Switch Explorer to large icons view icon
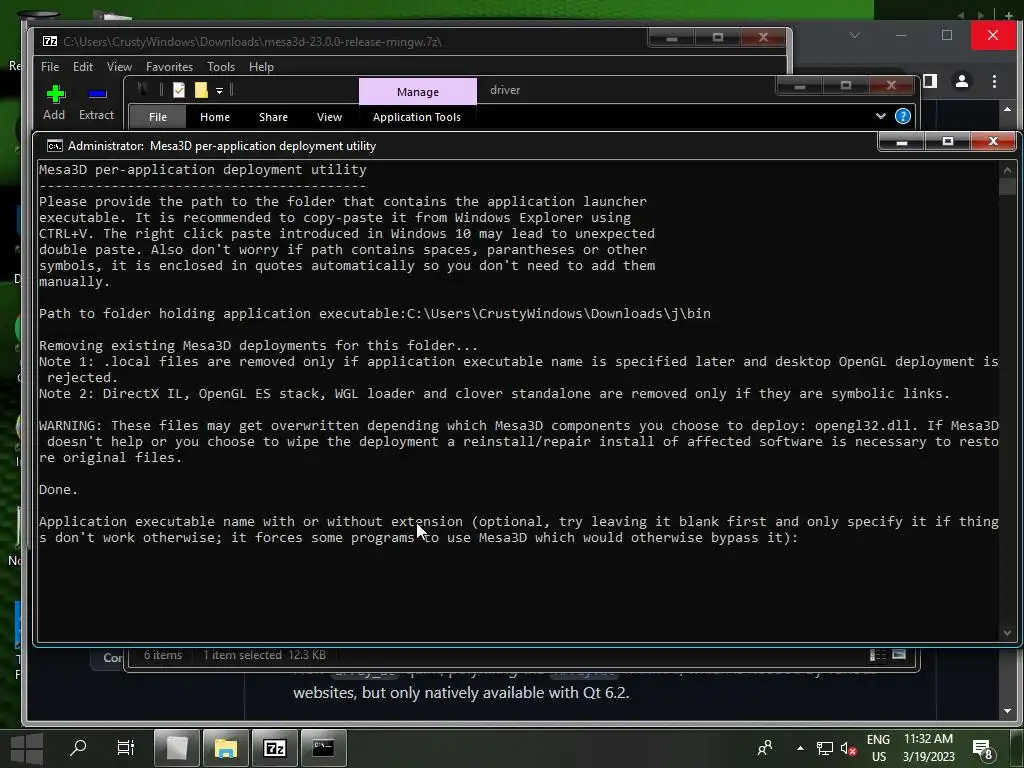The width and height of the screenshot is (1024, 768). point(899,654)
